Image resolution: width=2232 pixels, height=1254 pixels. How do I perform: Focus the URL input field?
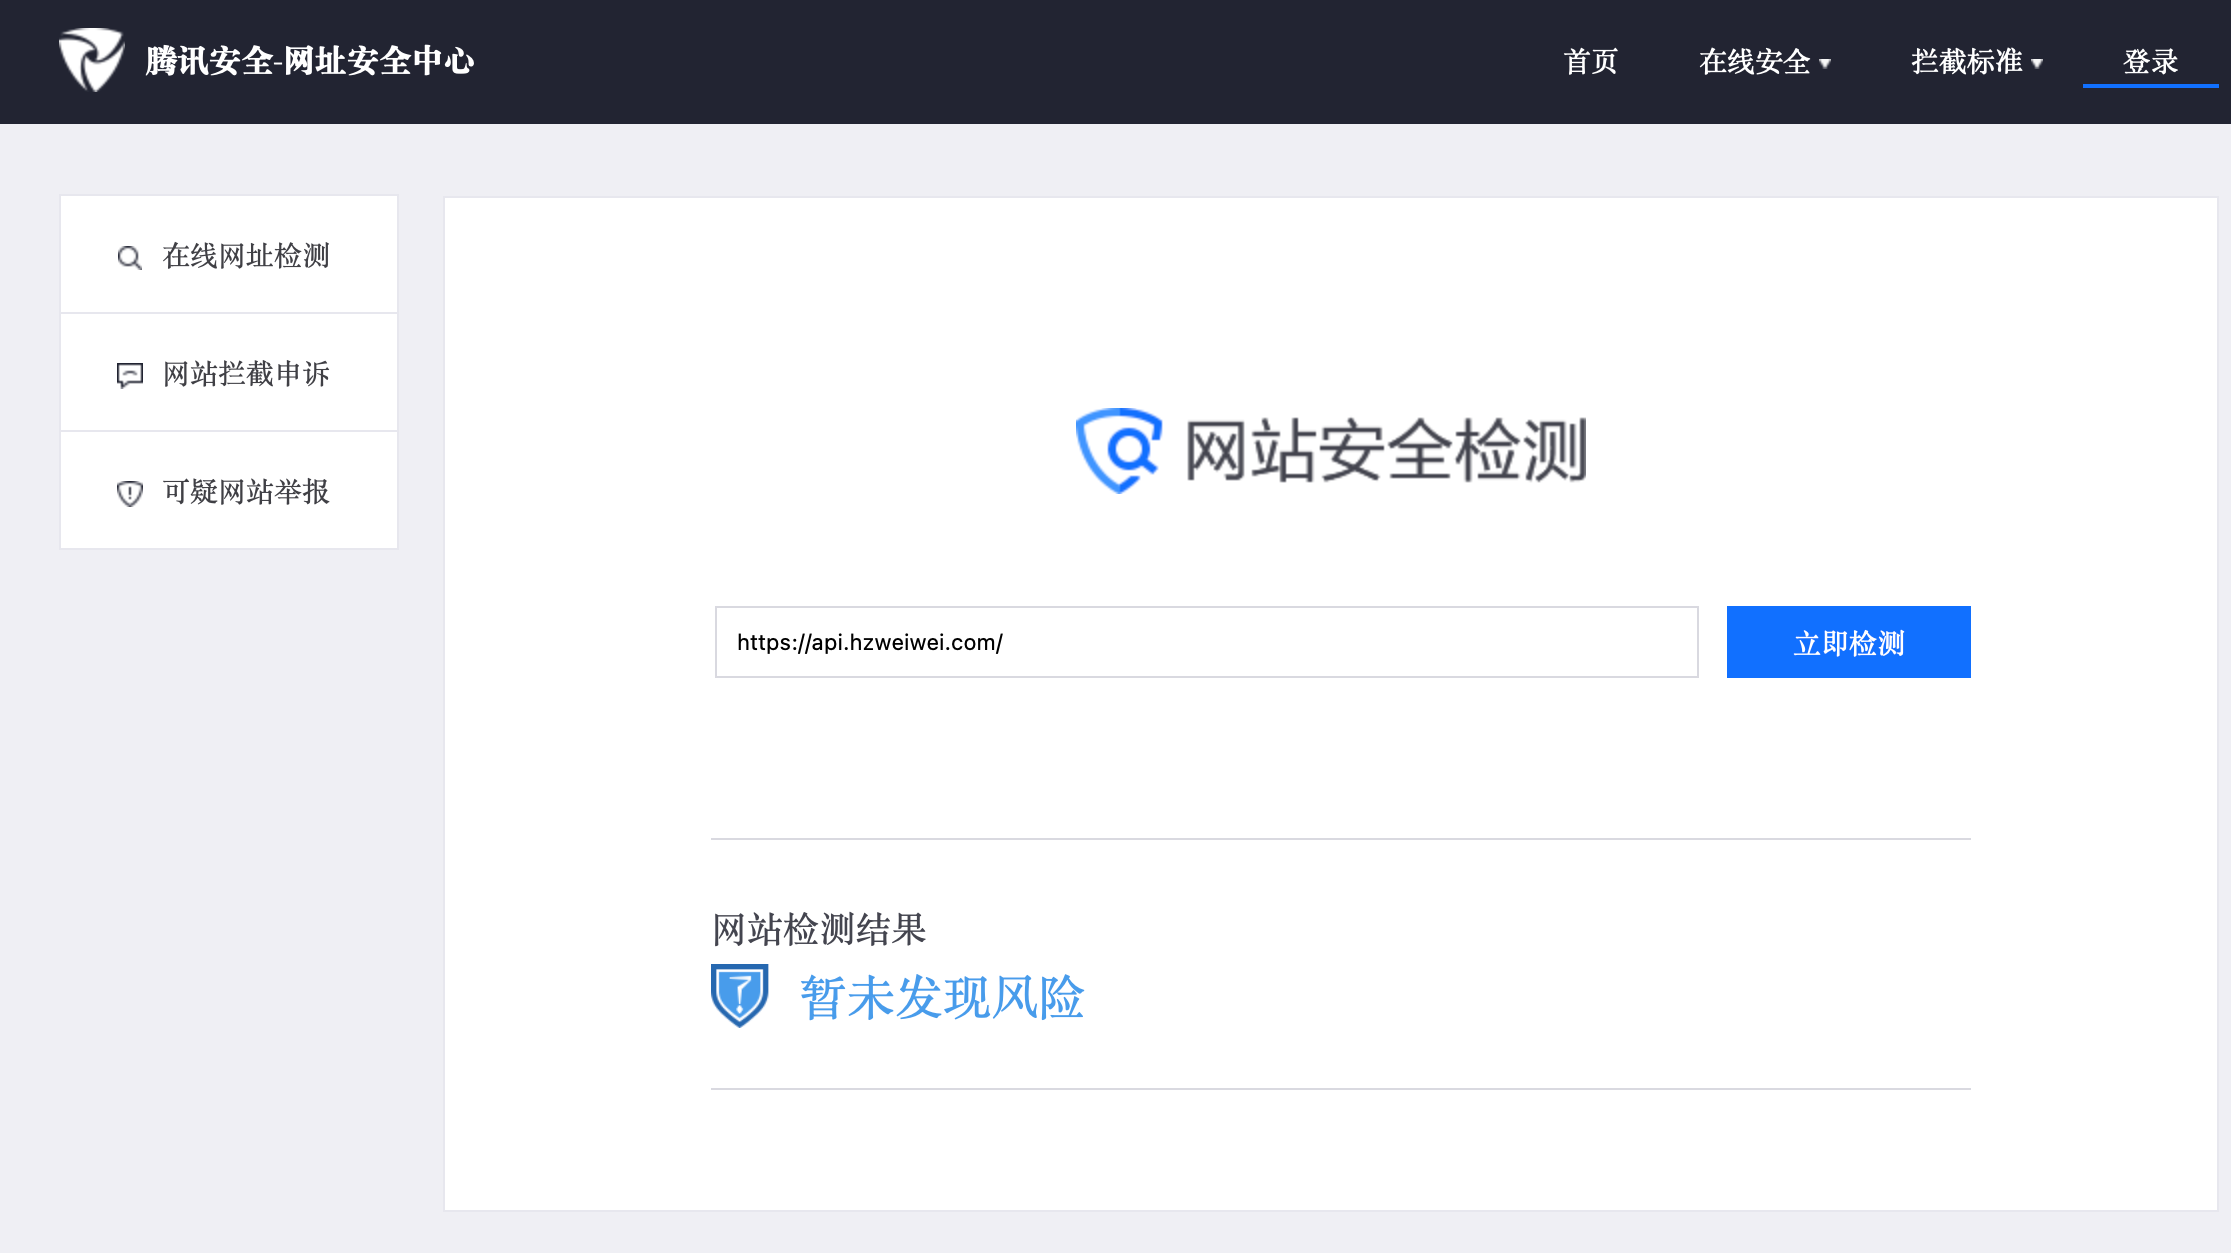coord(1206,642)
